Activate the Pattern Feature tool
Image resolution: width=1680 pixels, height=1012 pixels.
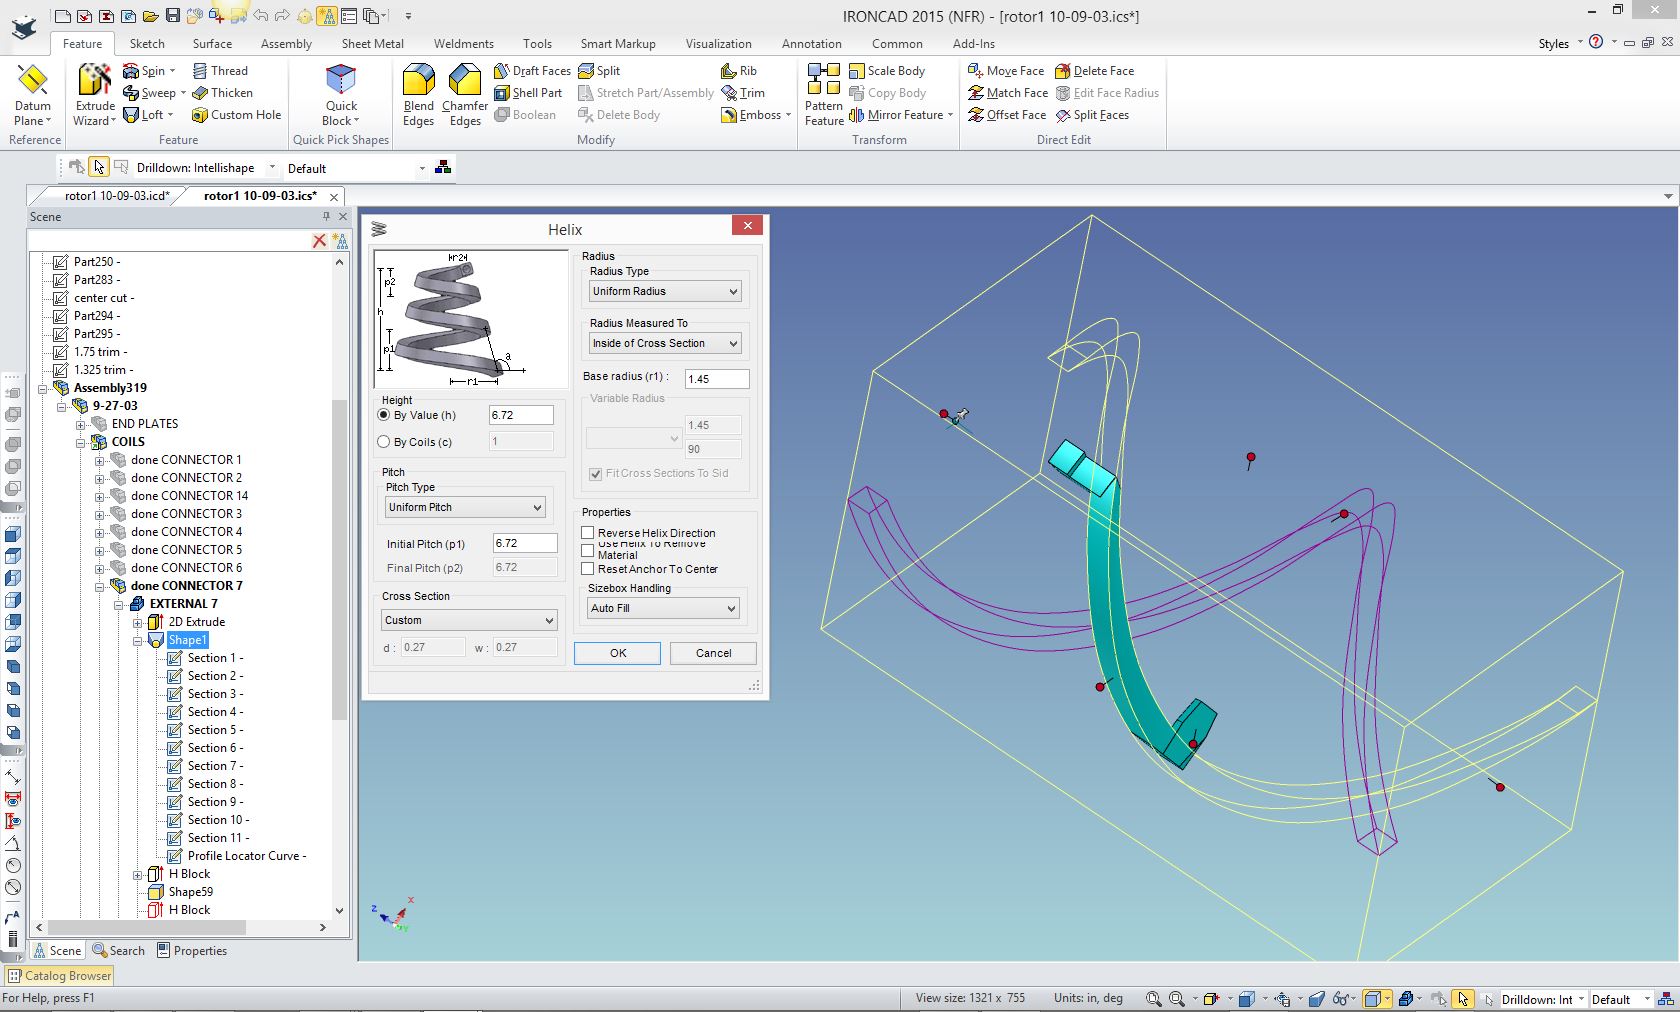pyautogui.click(x=824, y=94)
